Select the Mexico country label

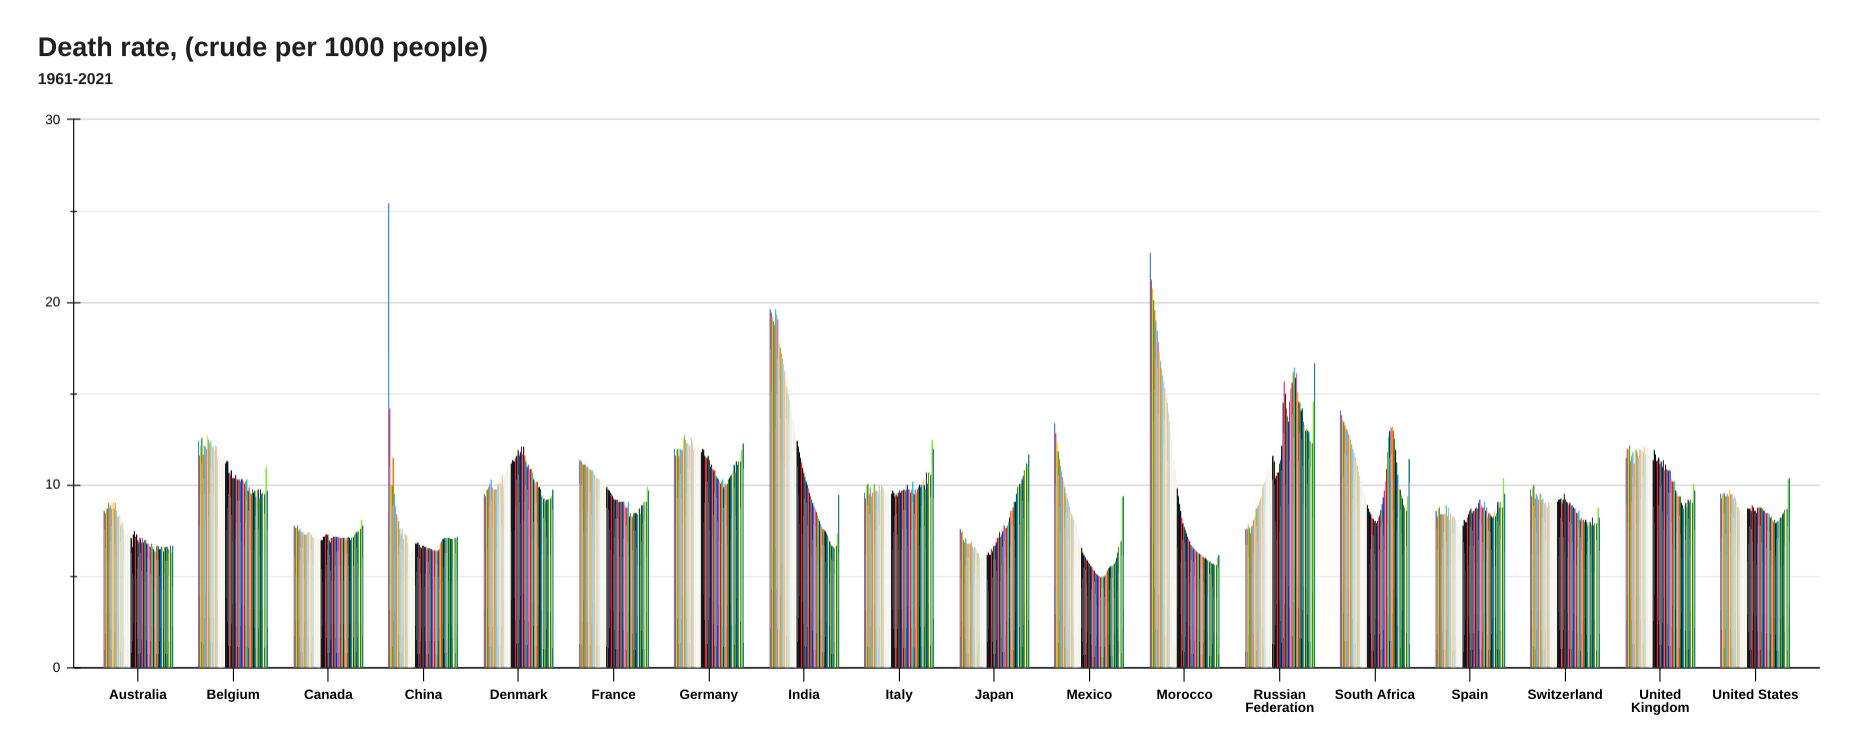click(x=1089, y=694)
